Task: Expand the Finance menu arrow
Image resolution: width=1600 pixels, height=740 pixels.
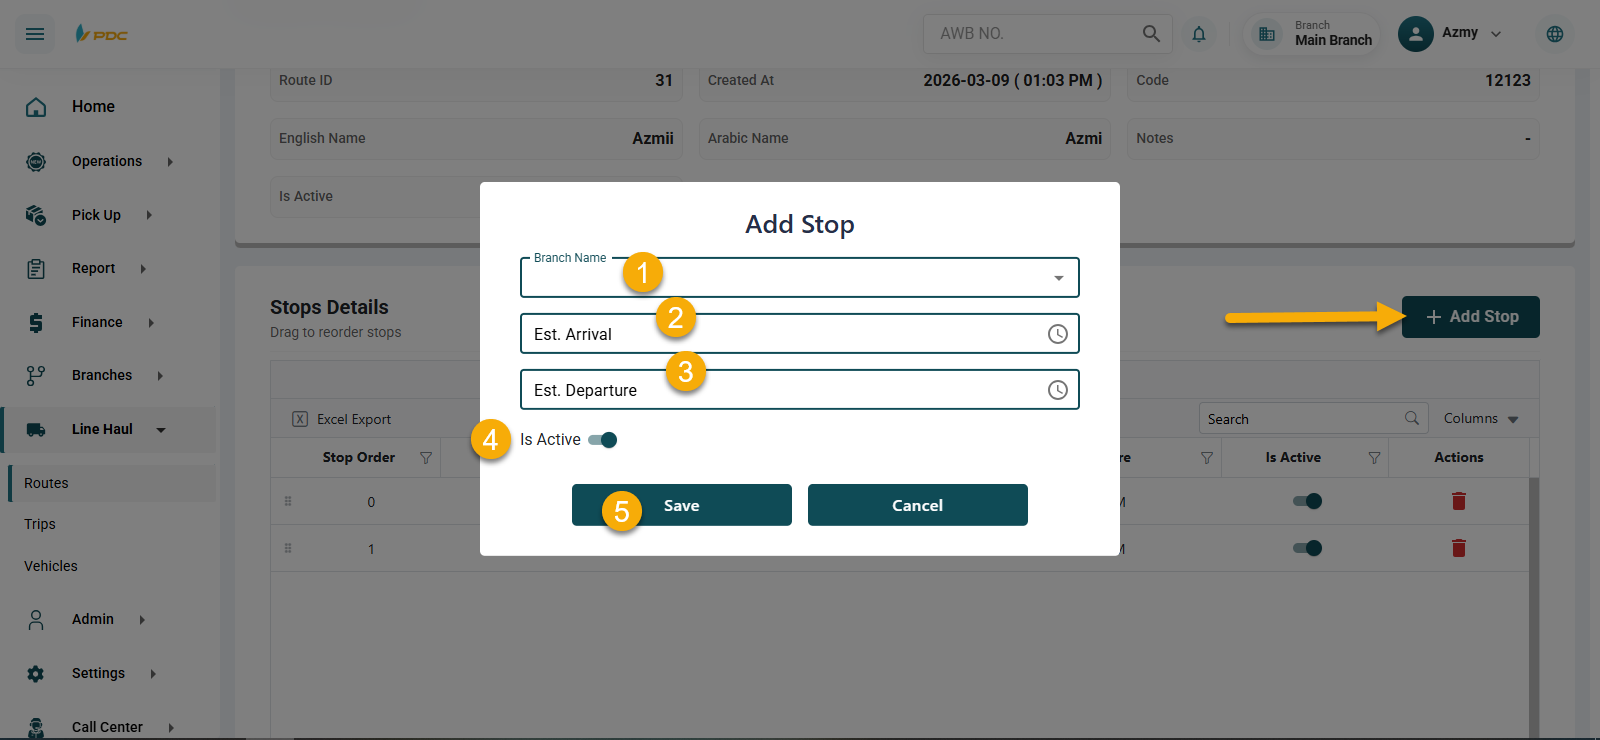Action: pyautogui.click(x=151, y=322)
